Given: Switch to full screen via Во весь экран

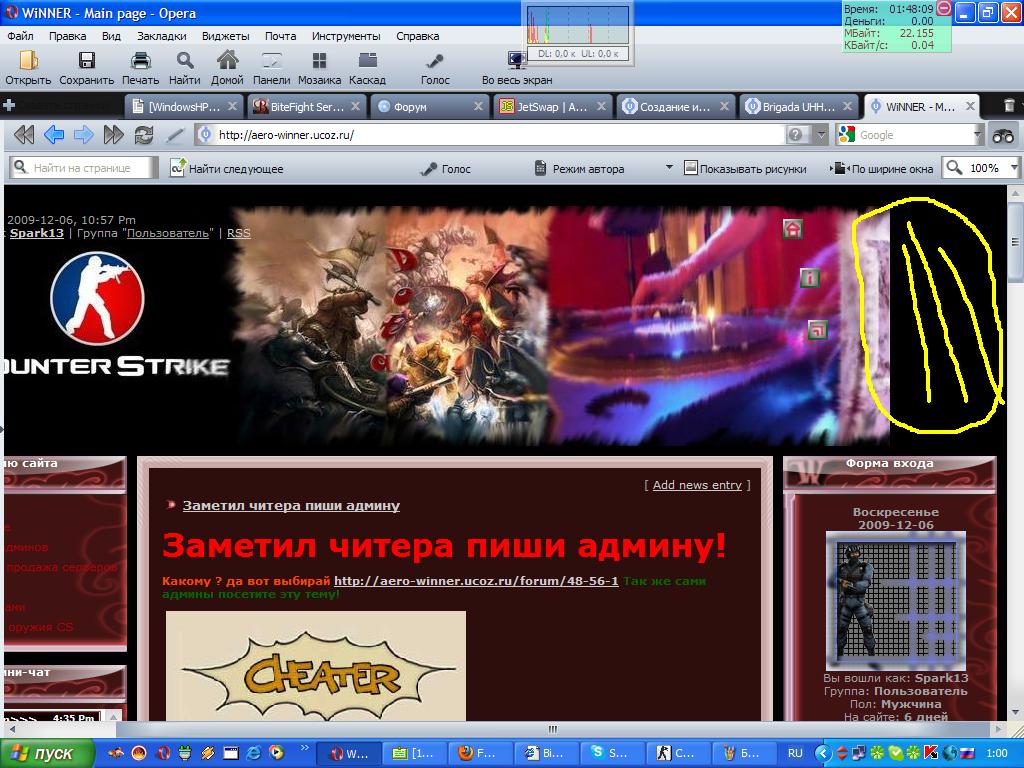Looking at the screenshot, I should (x=517, y=69).
